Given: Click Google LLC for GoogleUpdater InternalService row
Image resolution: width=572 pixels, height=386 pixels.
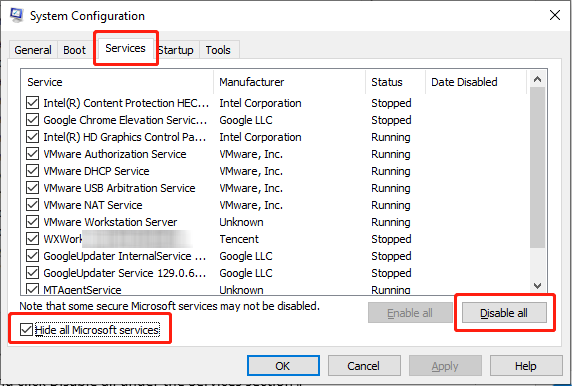Looking at the screenshot, I should pyautogui.click(x=246, y=256).
